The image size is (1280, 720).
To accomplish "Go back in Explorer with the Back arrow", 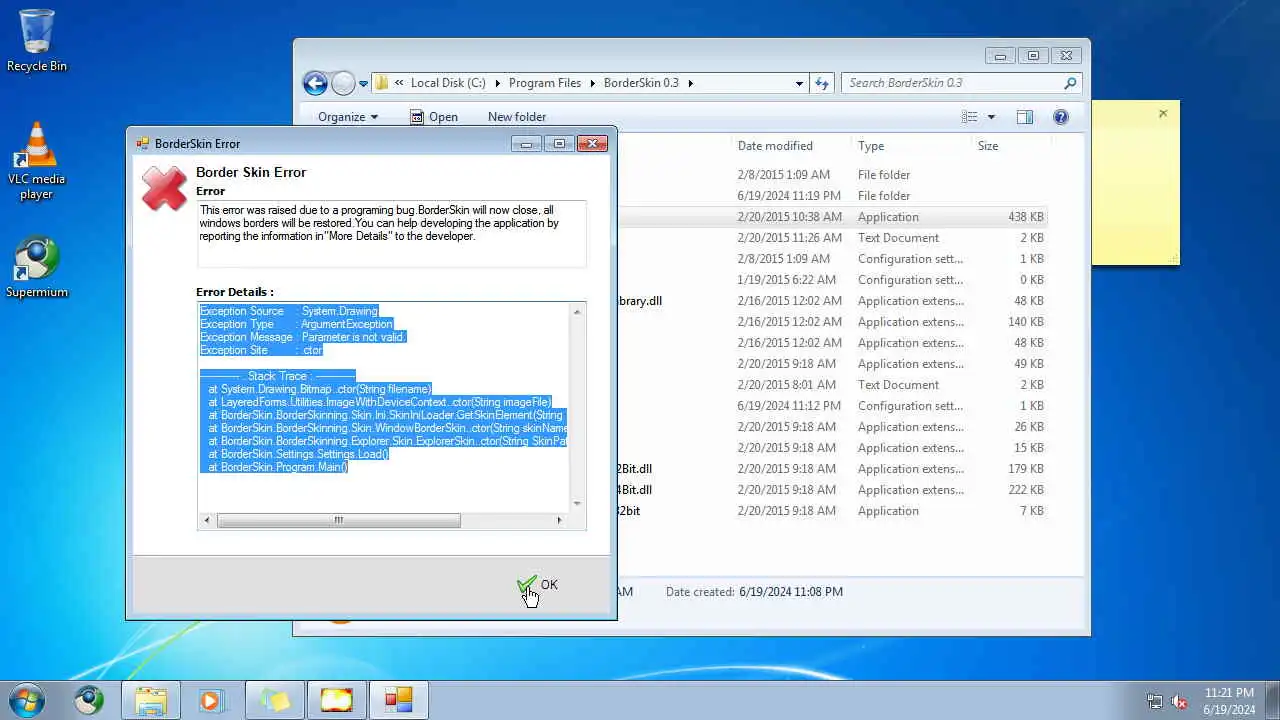I will [x=315, y=83].
